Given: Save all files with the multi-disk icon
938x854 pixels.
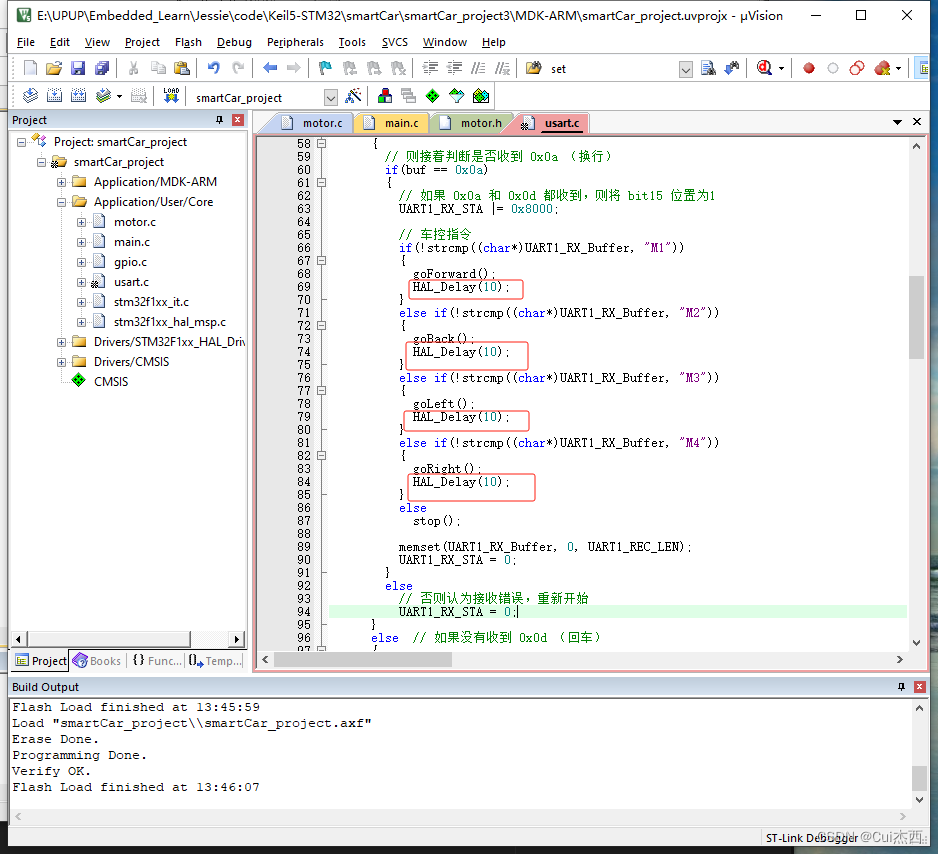Looking at the screenshot, I should (102, 68).
